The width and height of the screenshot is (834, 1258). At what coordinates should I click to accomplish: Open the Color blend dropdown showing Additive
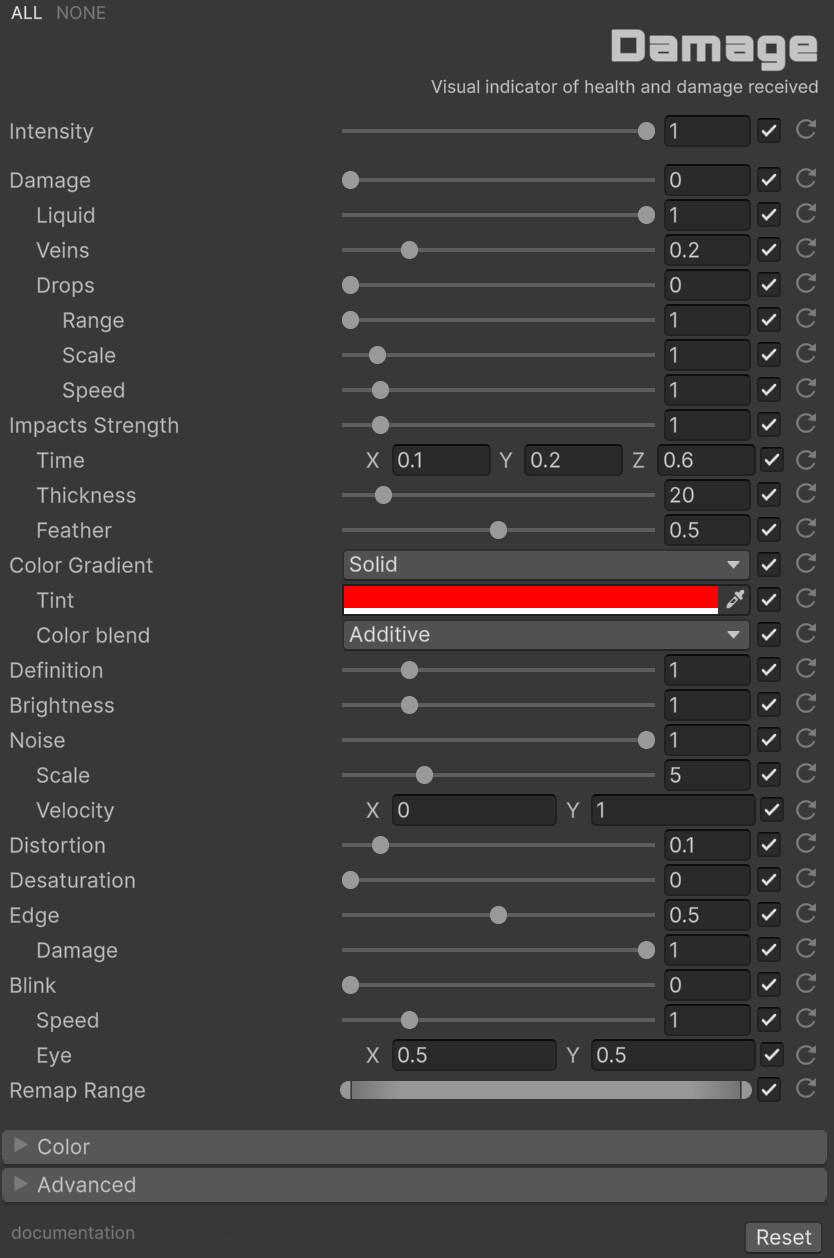(546, 635)
